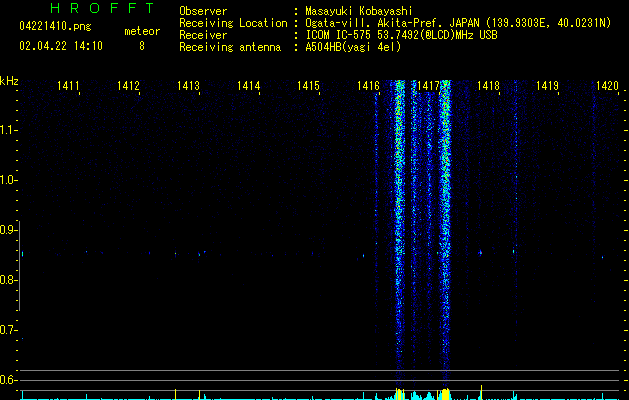The height and width of the screenshot is (400, 629).
Task: Click the Observer label
Action: (203, 11)
